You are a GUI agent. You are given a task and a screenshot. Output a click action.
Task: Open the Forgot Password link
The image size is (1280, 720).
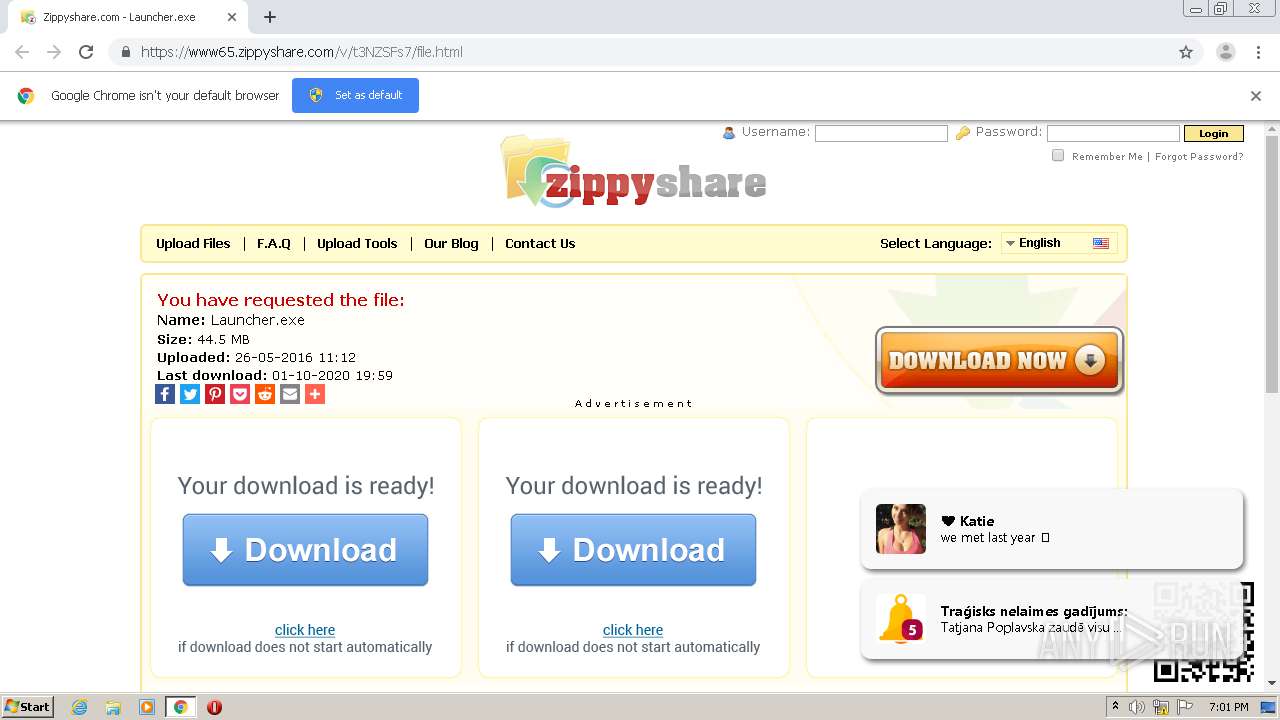(1199, 157)
